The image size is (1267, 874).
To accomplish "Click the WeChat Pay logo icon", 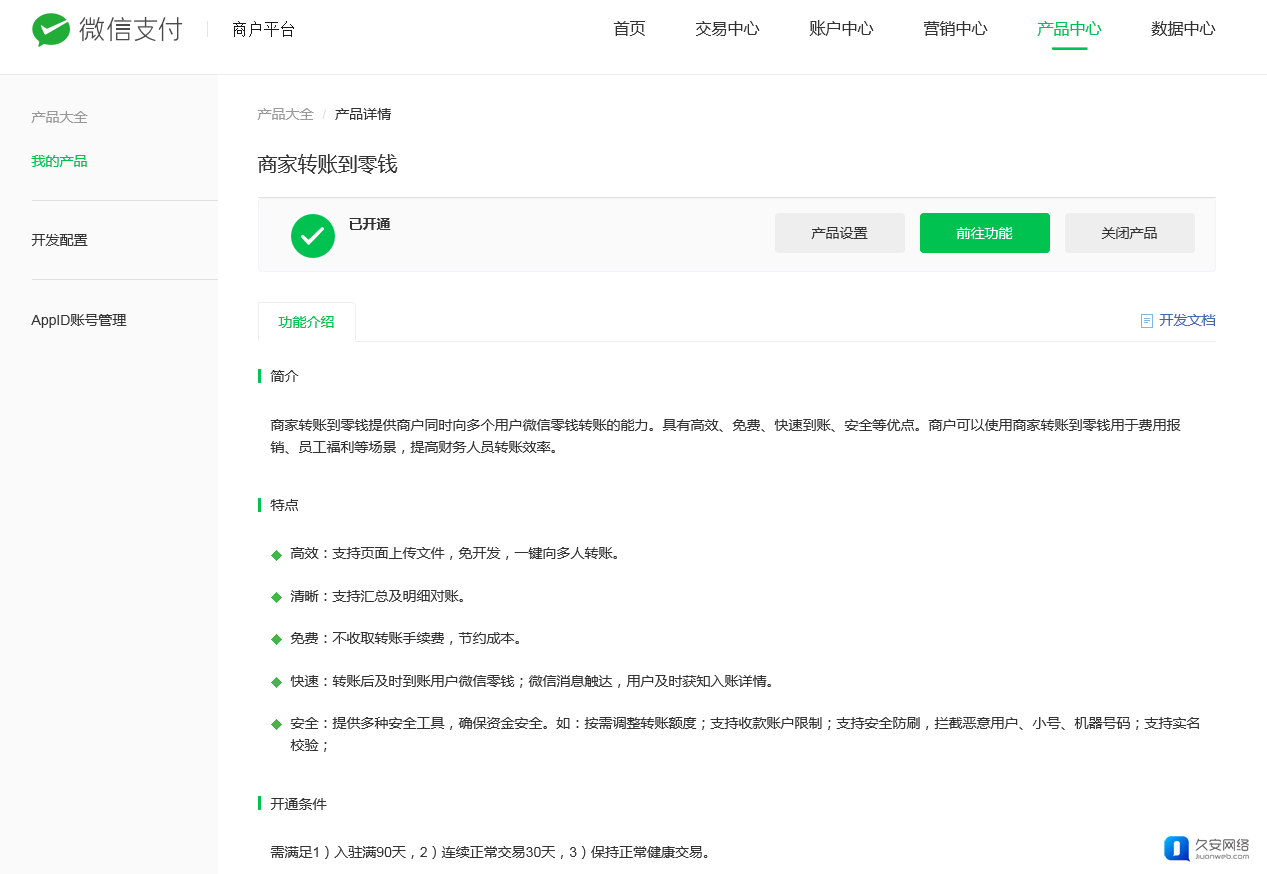I will click(x=51, y=30).
